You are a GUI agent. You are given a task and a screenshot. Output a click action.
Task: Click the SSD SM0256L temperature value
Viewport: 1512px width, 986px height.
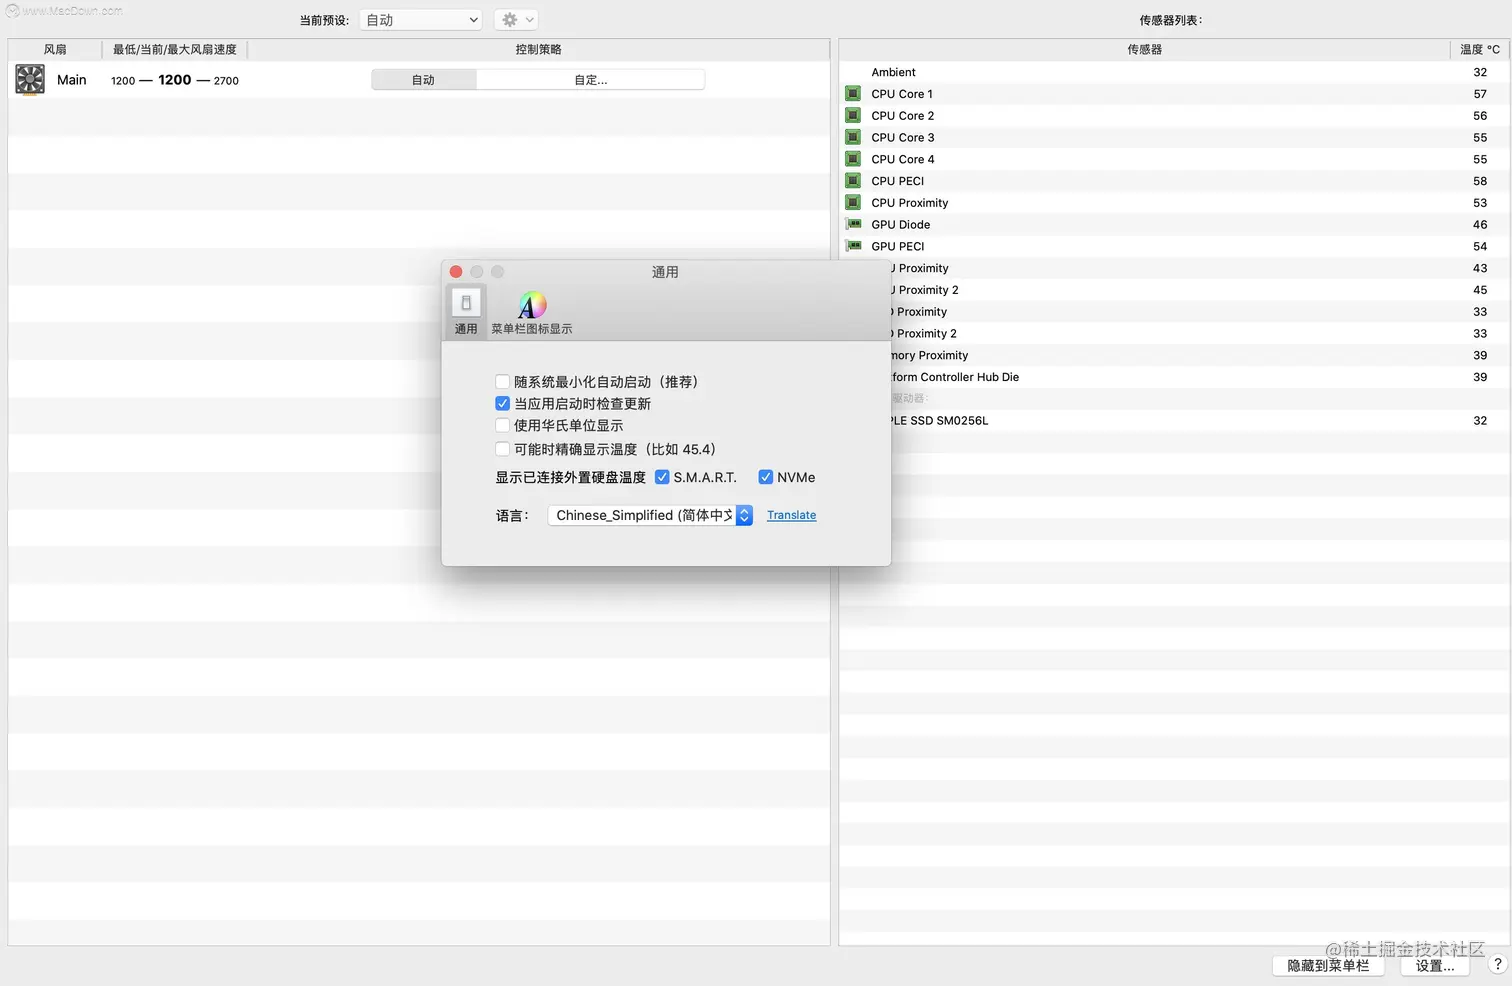[1480, 421]
